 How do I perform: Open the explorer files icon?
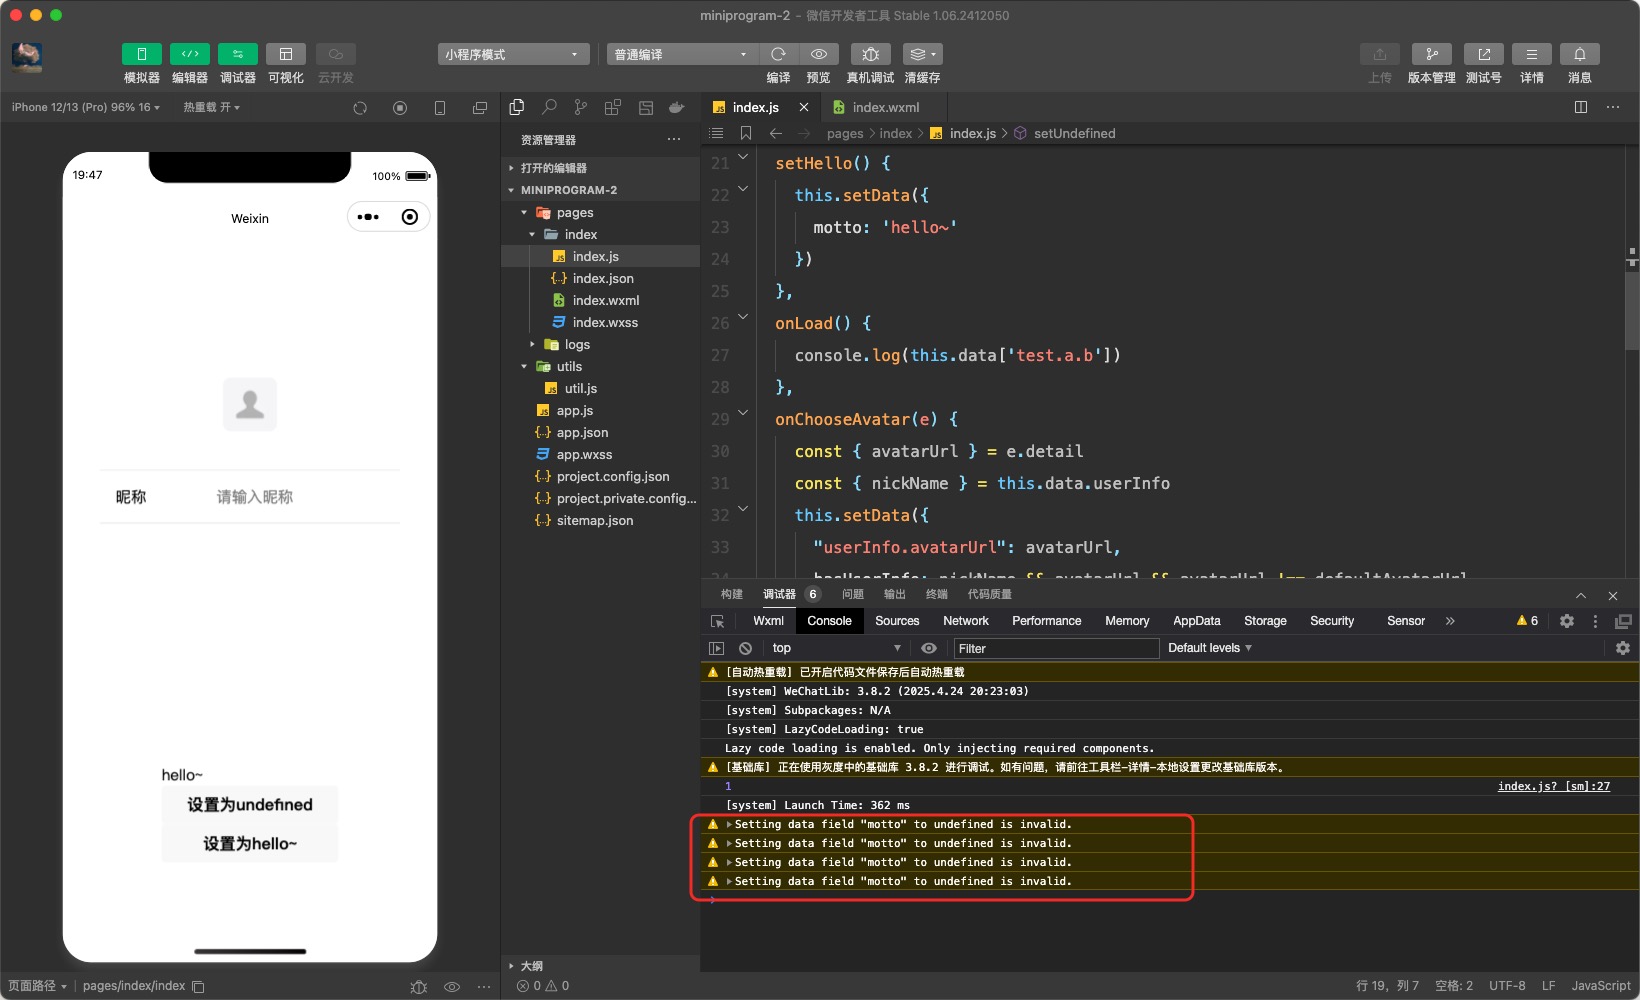517,107
